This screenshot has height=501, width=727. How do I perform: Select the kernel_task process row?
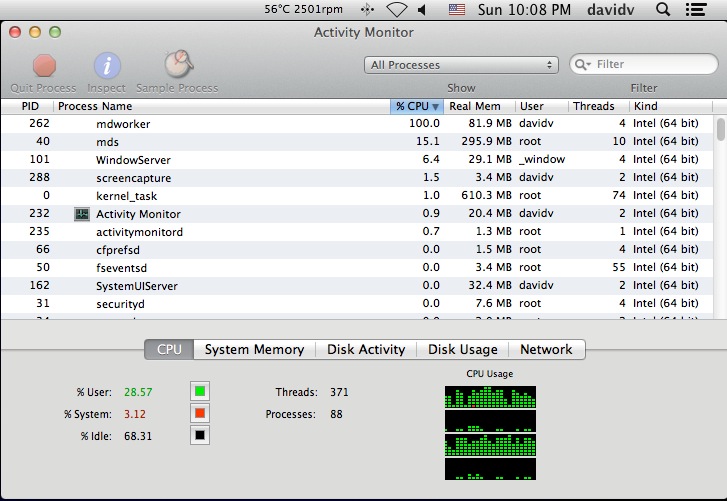[357, 196]
